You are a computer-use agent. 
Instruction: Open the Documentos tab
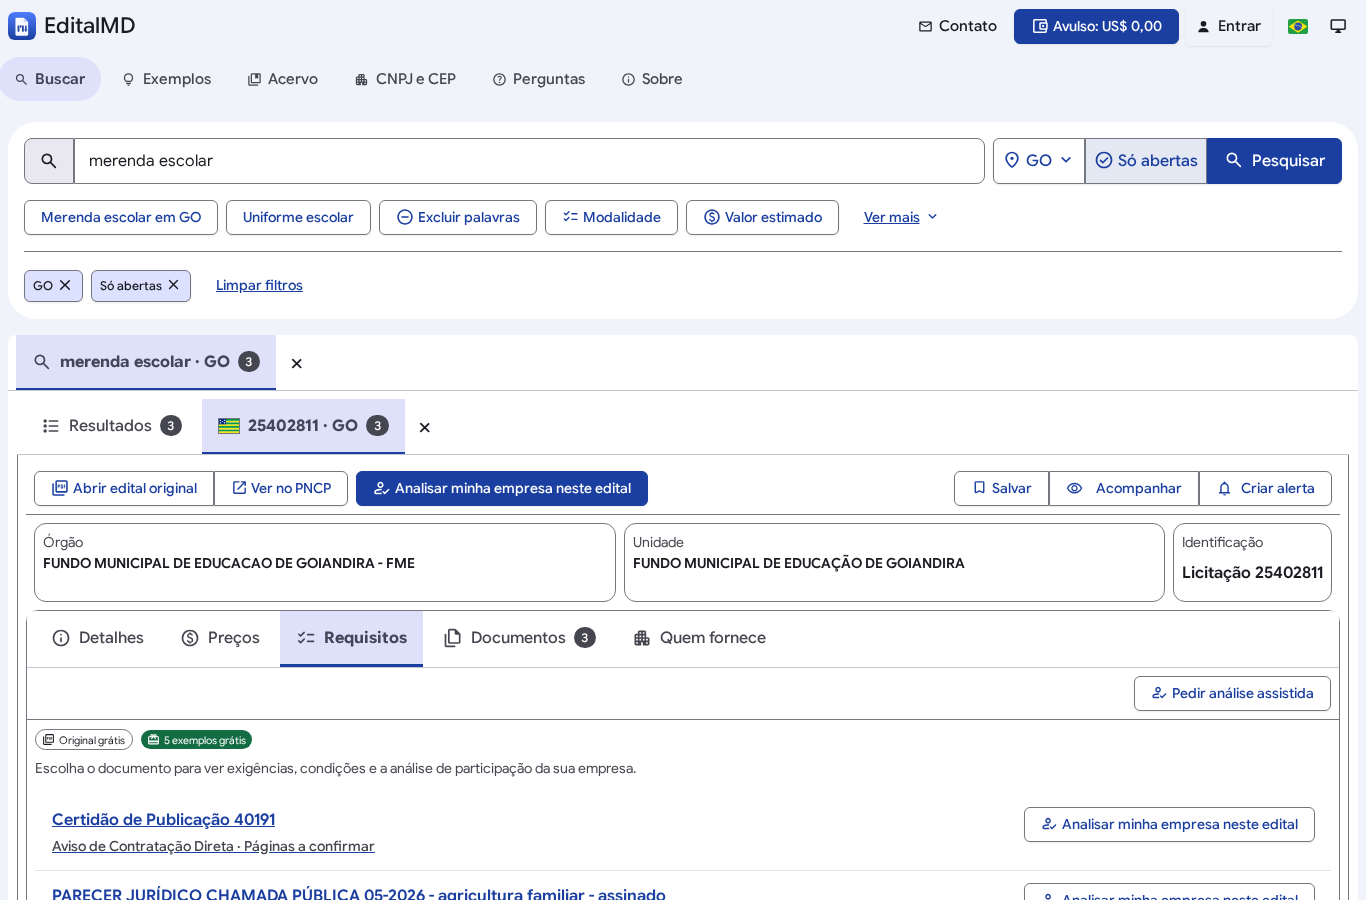pyautogui.click(x=520, y=638)
